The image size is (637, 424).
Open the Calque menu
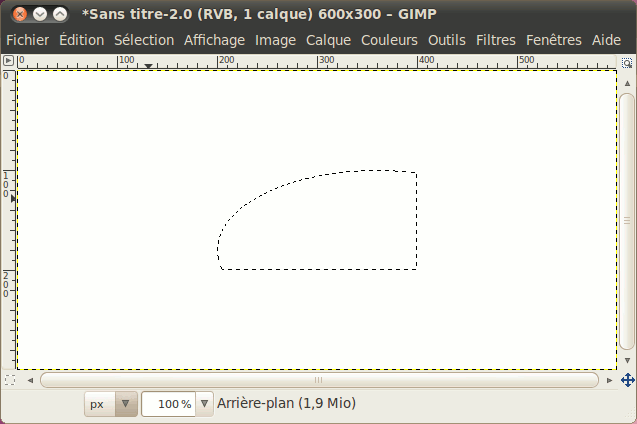[x=328, y=40]
